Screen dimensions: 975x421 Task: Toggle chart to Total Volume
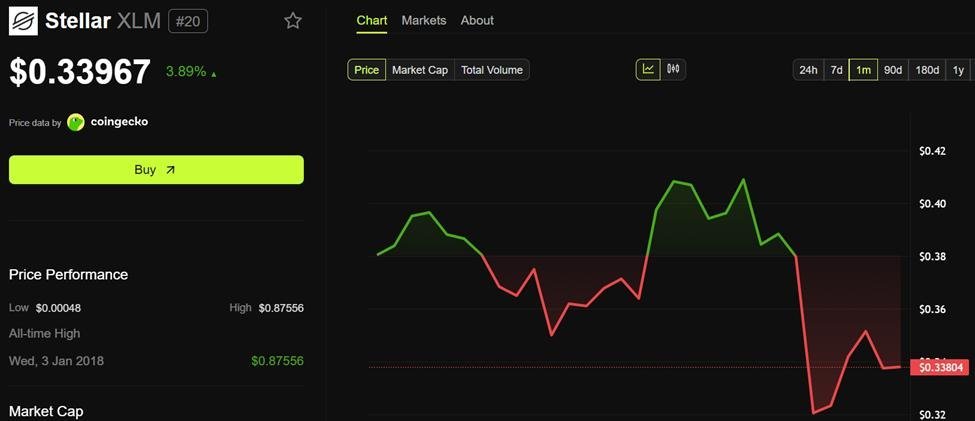click(x=491, y=70)
